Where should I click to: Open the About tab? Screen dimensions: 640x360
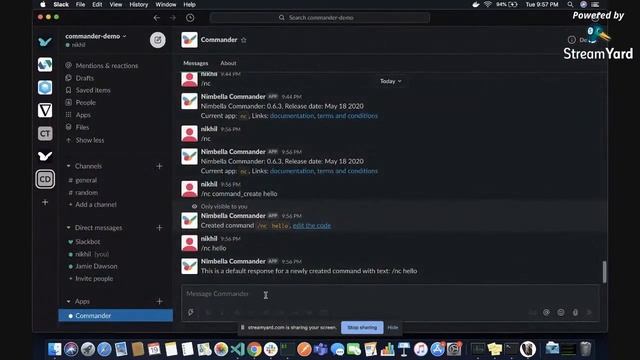click(228, 63)
